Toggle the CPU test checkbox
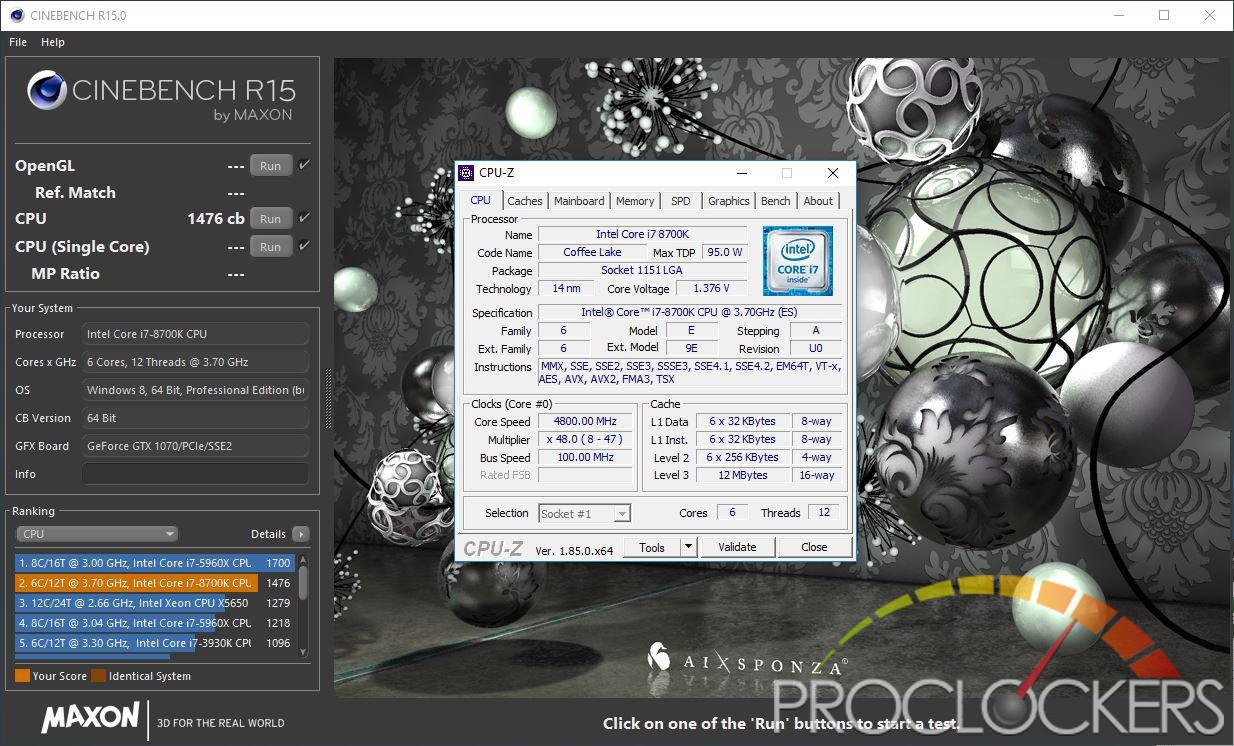1234x746 pixels. pyautogui.click(x=304, y=218)
